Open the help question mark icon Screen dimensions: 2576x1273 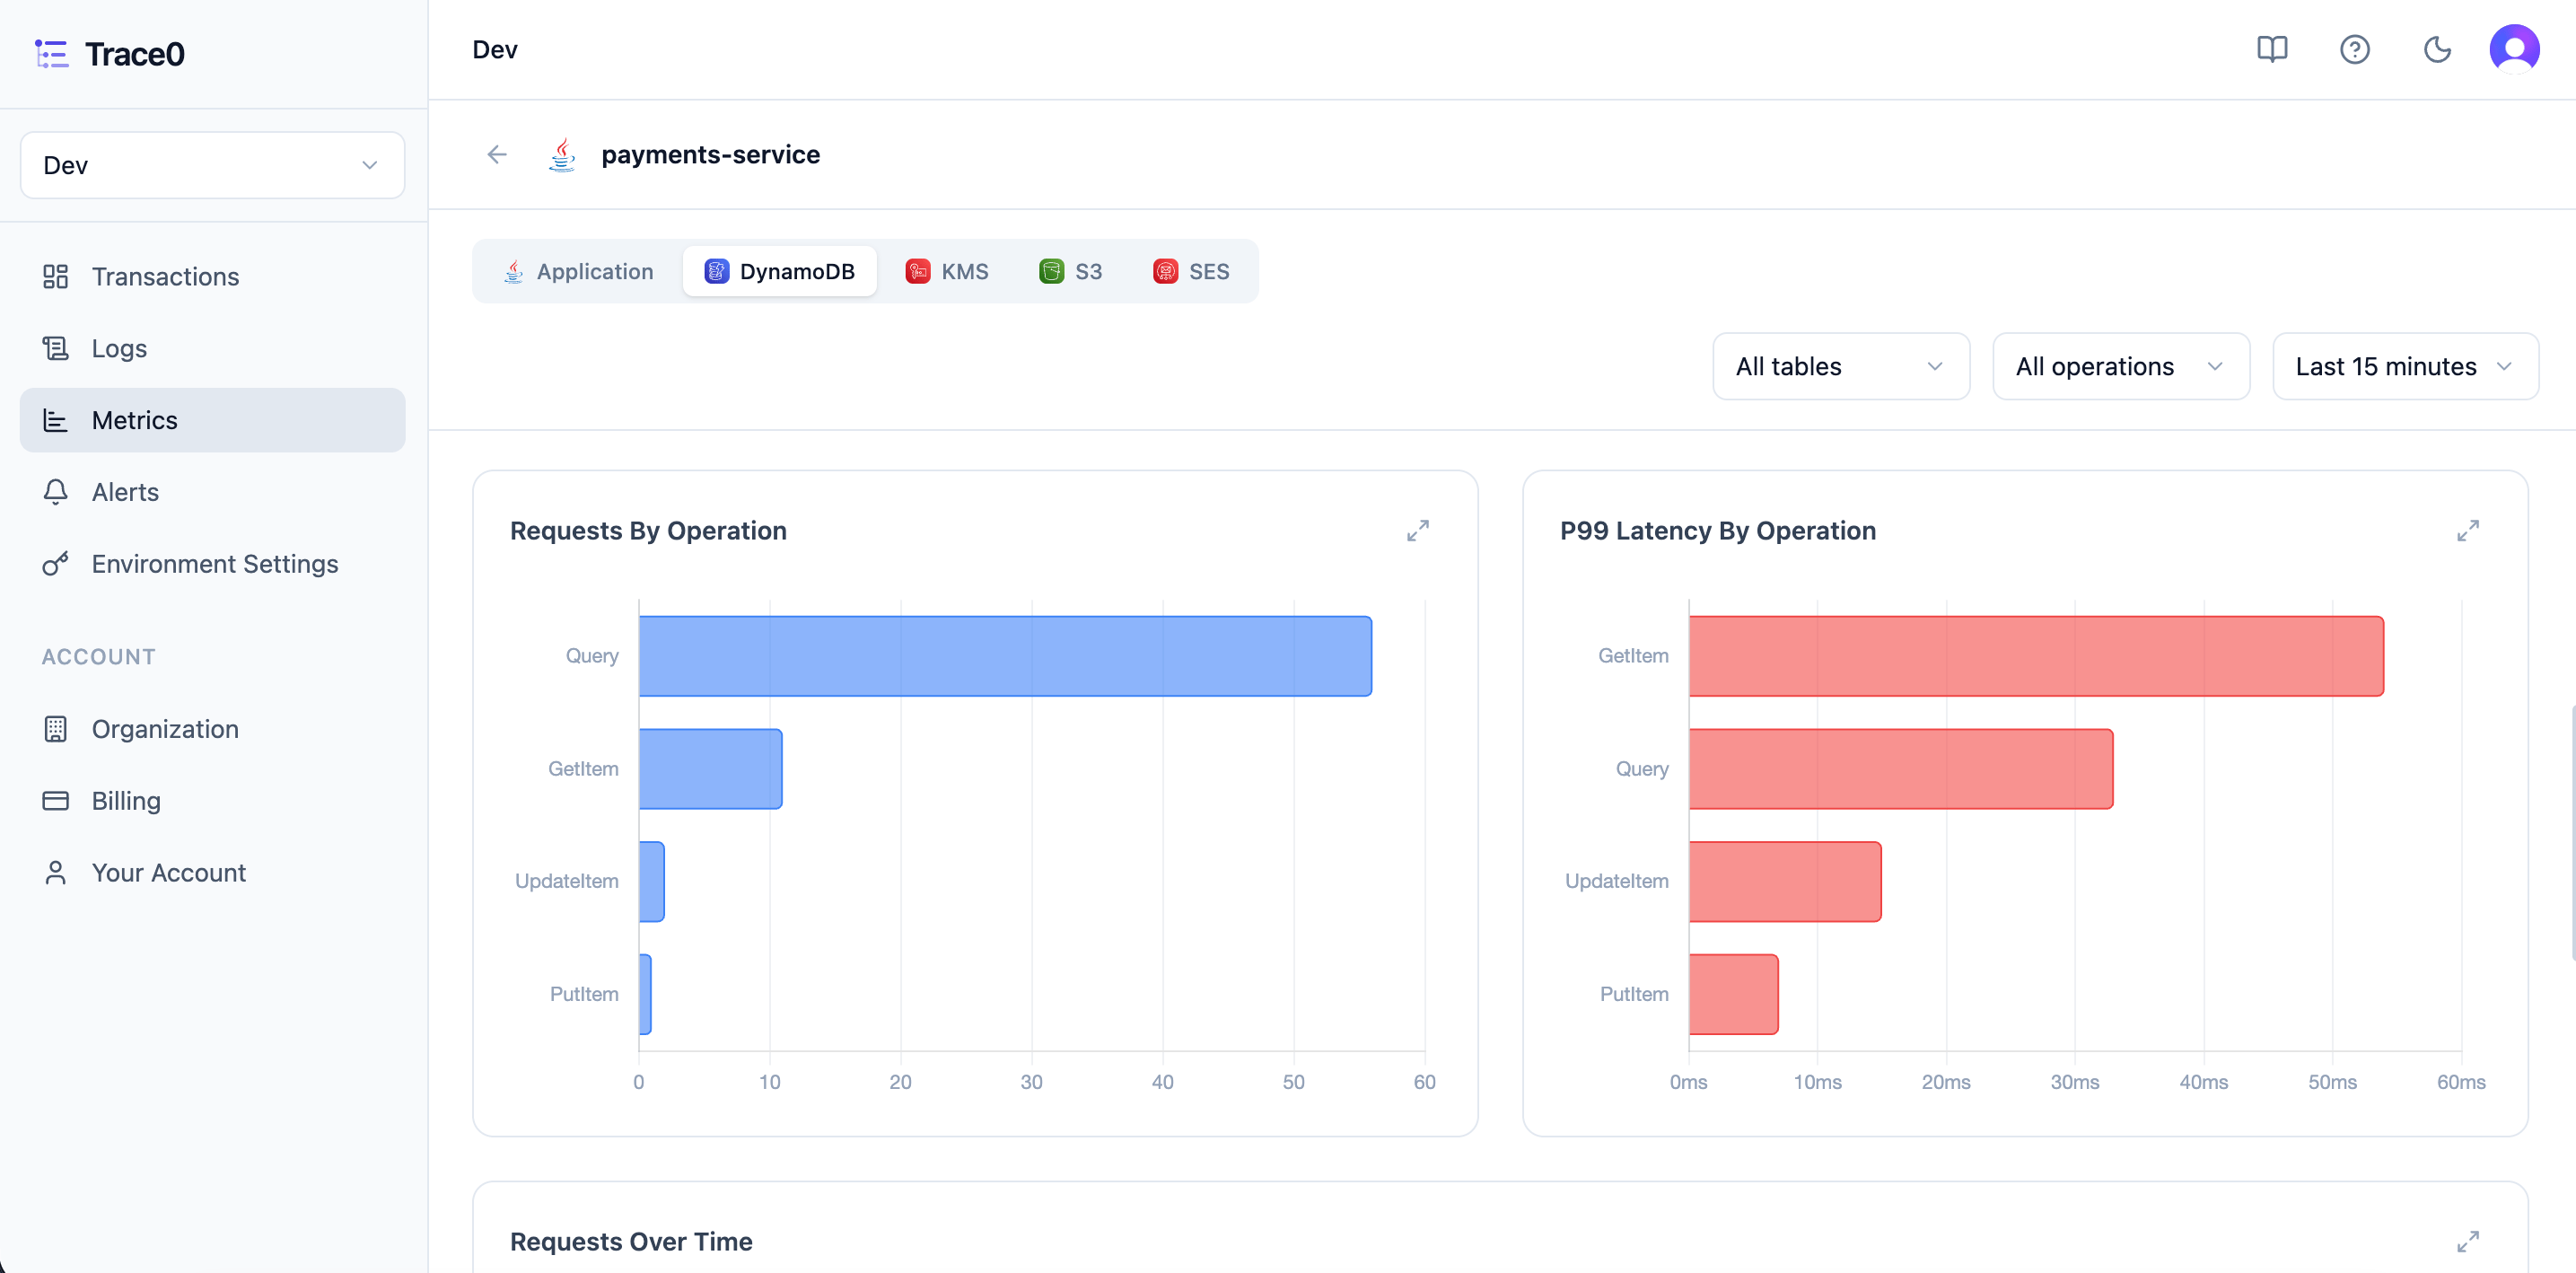2354,49
